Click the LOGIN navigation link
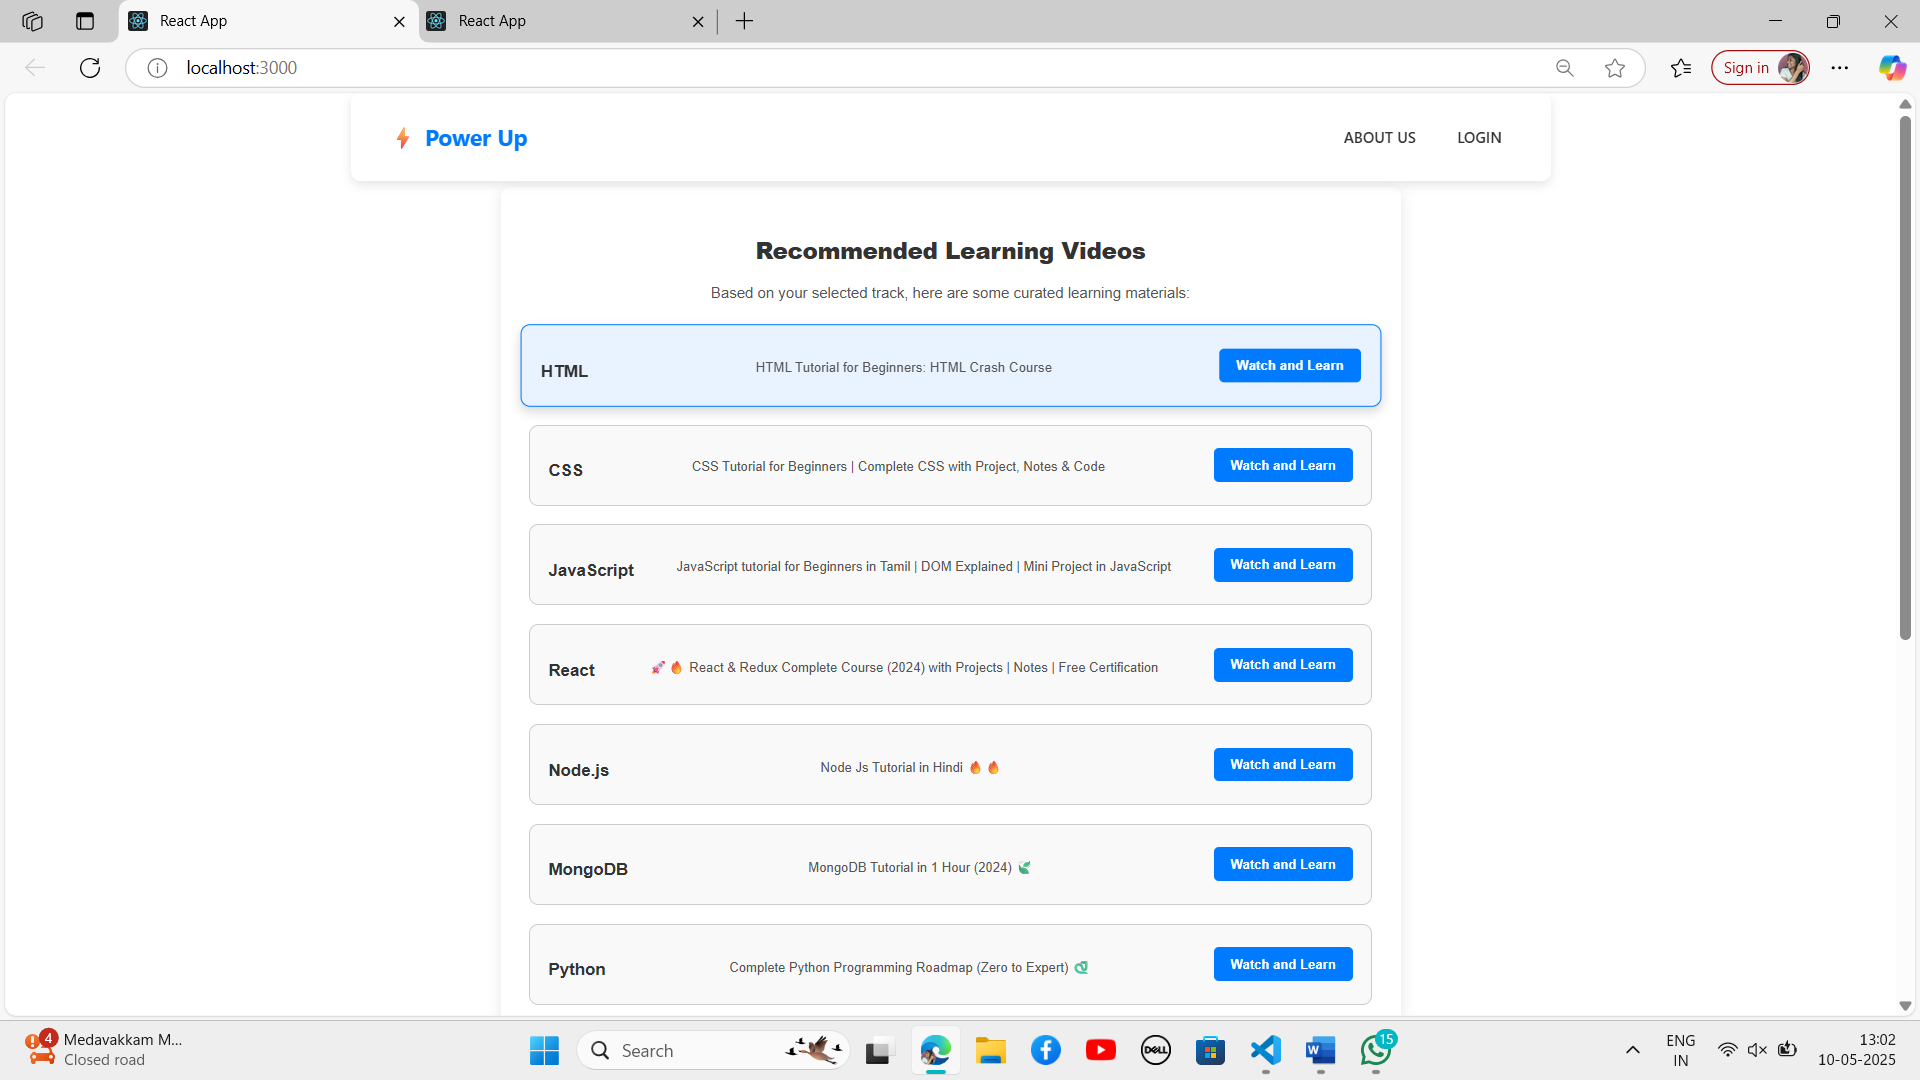This screenshot has width=1920, height=1080. pos(1479,138)
